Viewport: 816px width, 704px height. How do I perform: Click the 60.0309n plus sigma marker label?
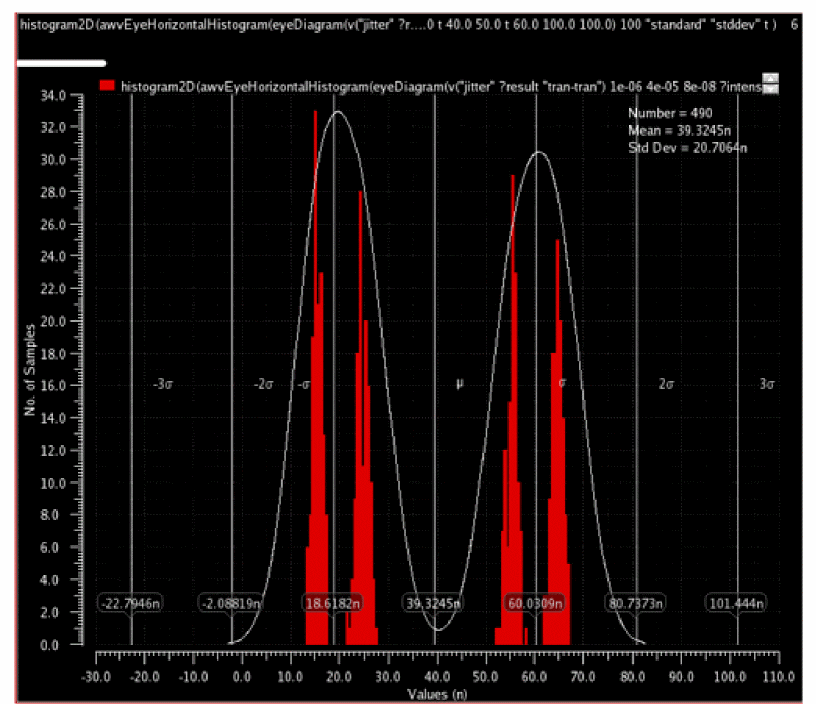coord(535,604)
